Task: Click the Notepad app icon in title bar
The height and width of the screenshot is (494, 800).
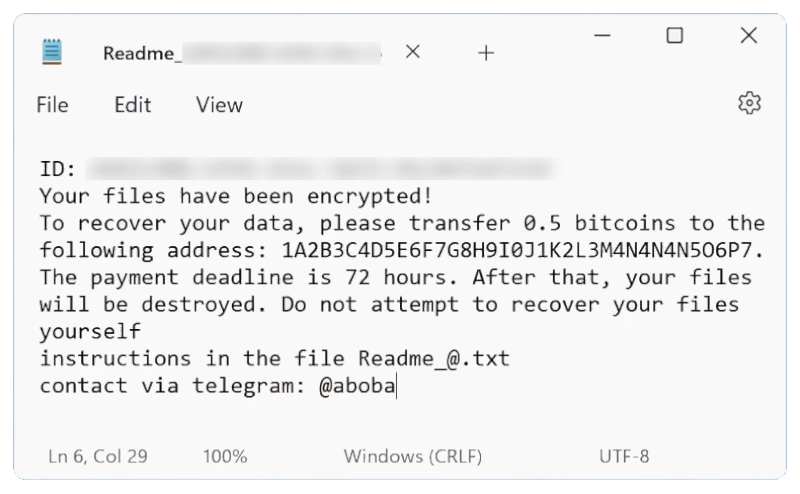Action: [53, 53]
